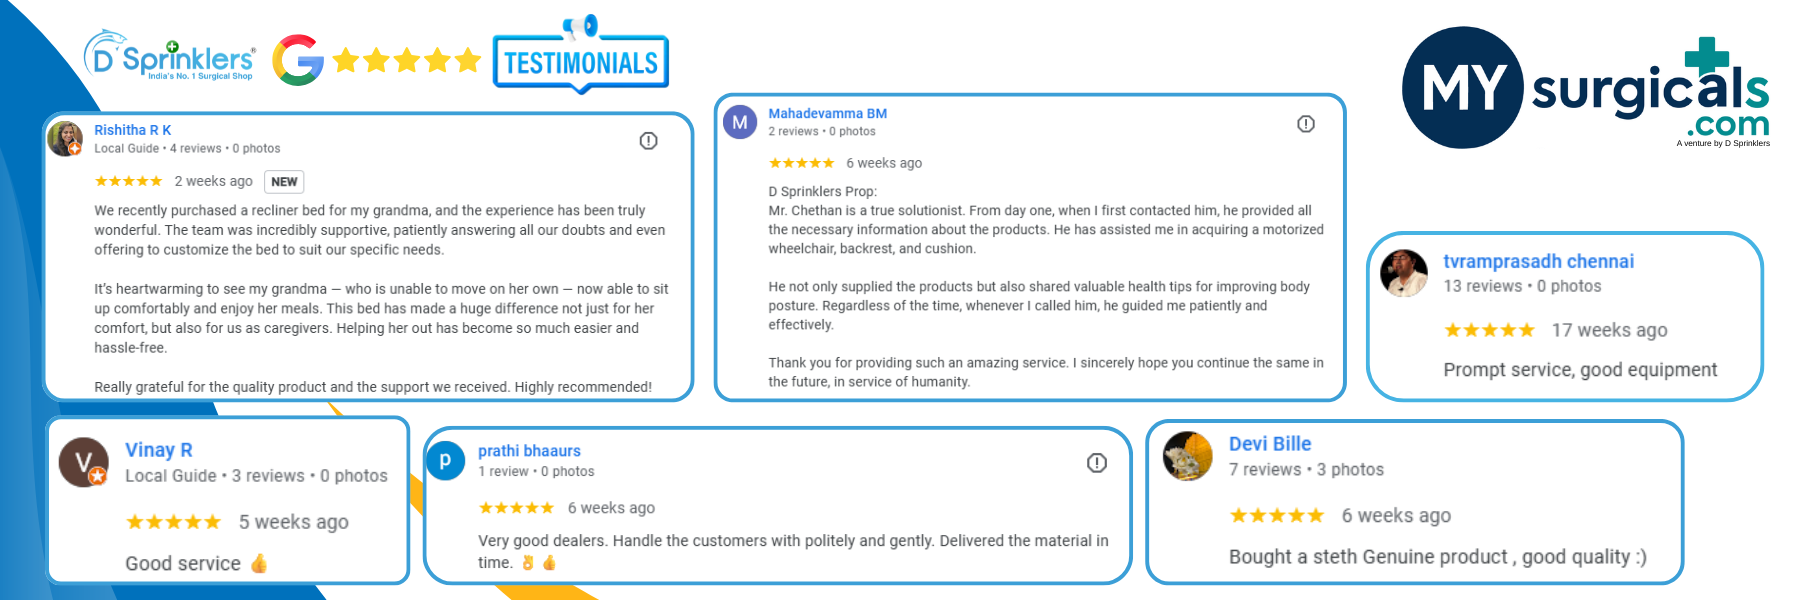Click prathi bhaaurs blue P avatar

click(446, 461)
